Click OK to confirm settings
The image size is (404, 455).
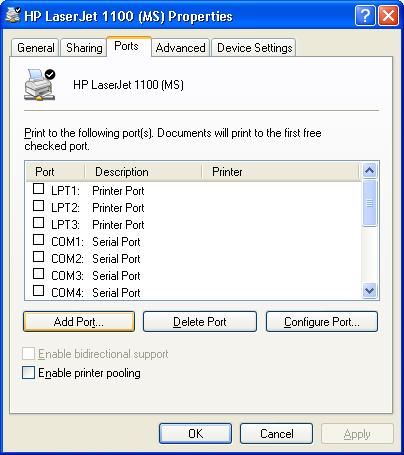pos(195,434)
